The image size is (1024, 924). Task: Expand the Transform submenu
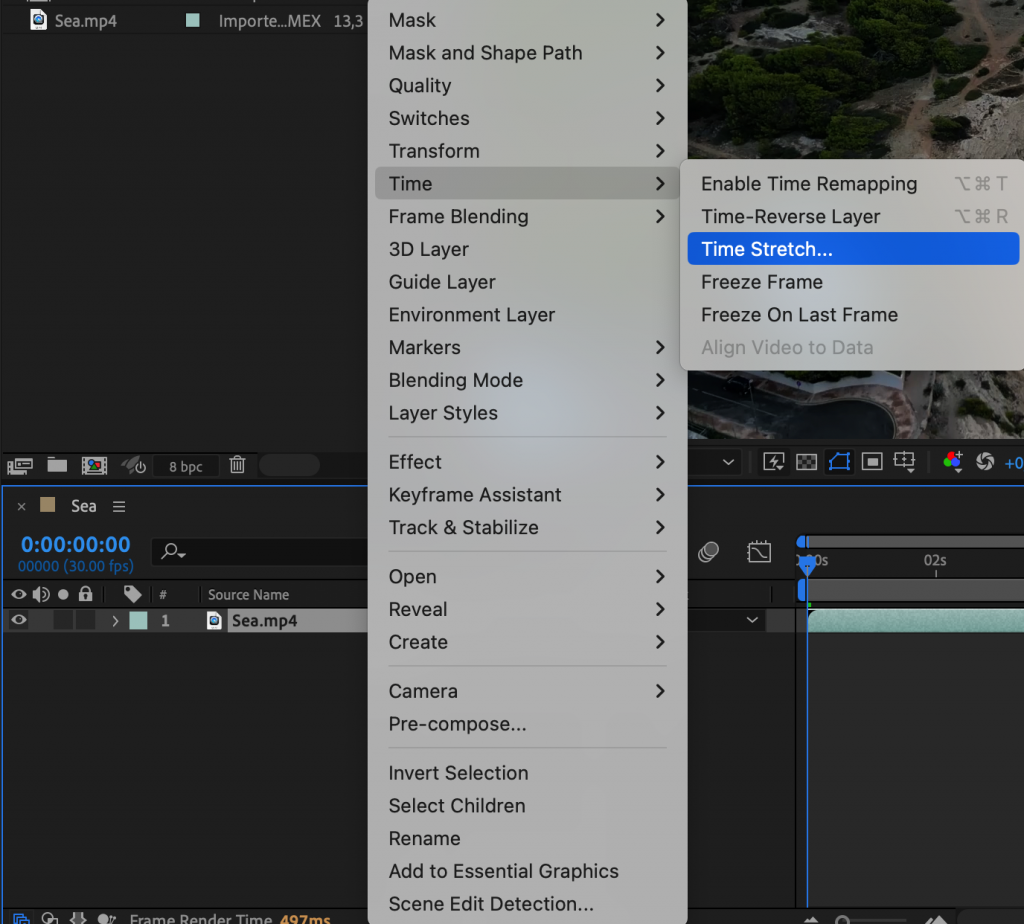(434, 151)
